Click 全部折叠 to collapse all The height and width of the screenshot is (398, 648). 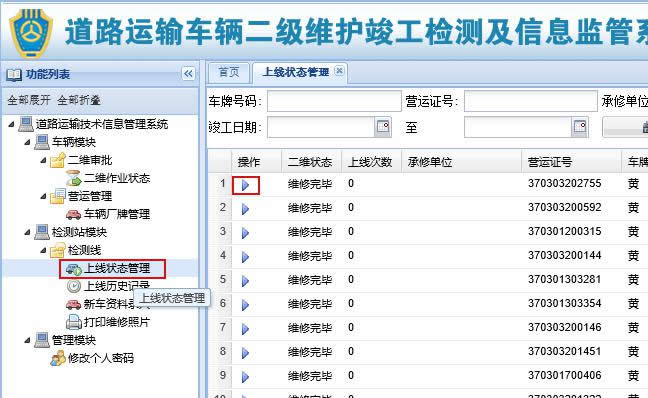(79, 100)
